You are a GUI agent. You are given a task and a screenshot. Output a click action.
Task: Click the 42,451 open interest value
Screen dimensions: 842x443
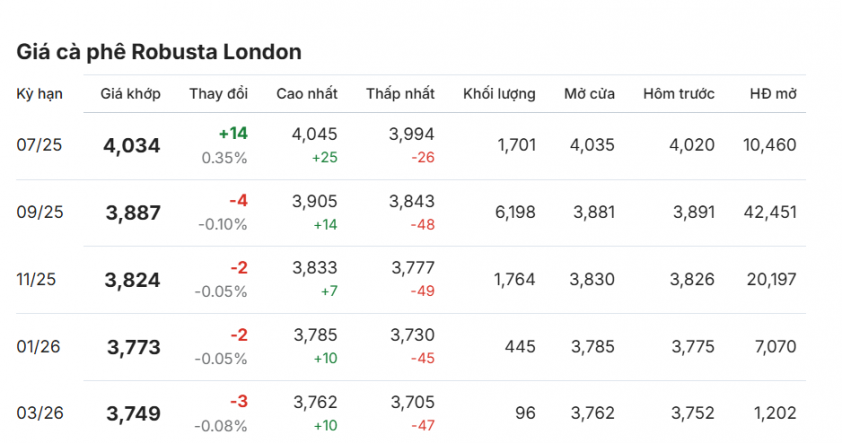(x=770, y=212)
